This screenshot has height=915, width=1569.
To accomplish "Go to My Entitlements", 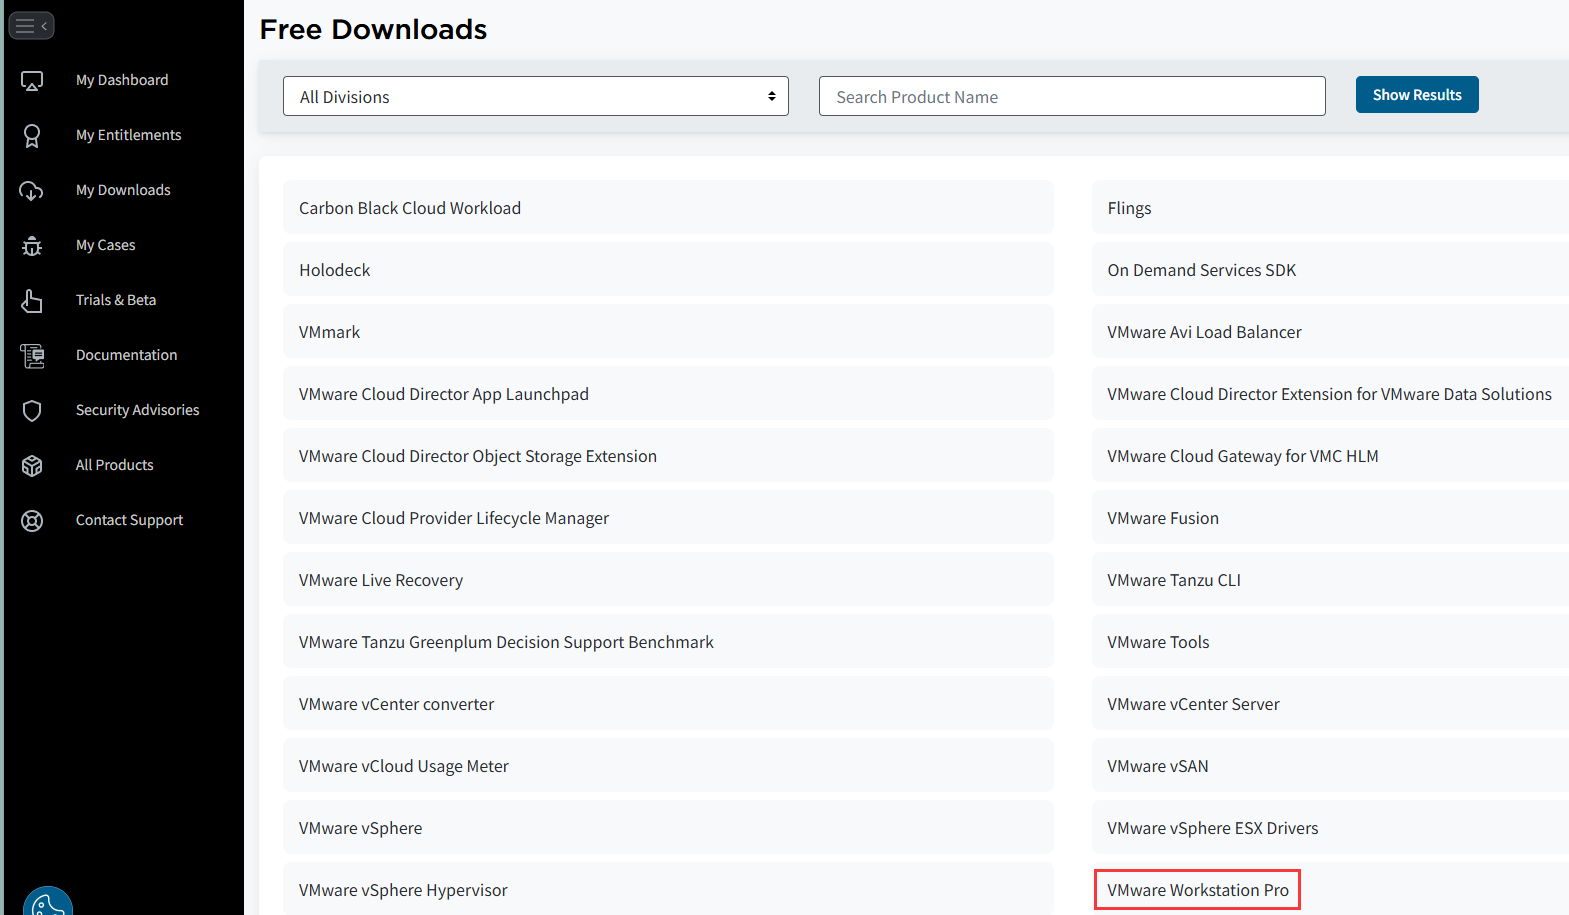I will coord(129,135).
